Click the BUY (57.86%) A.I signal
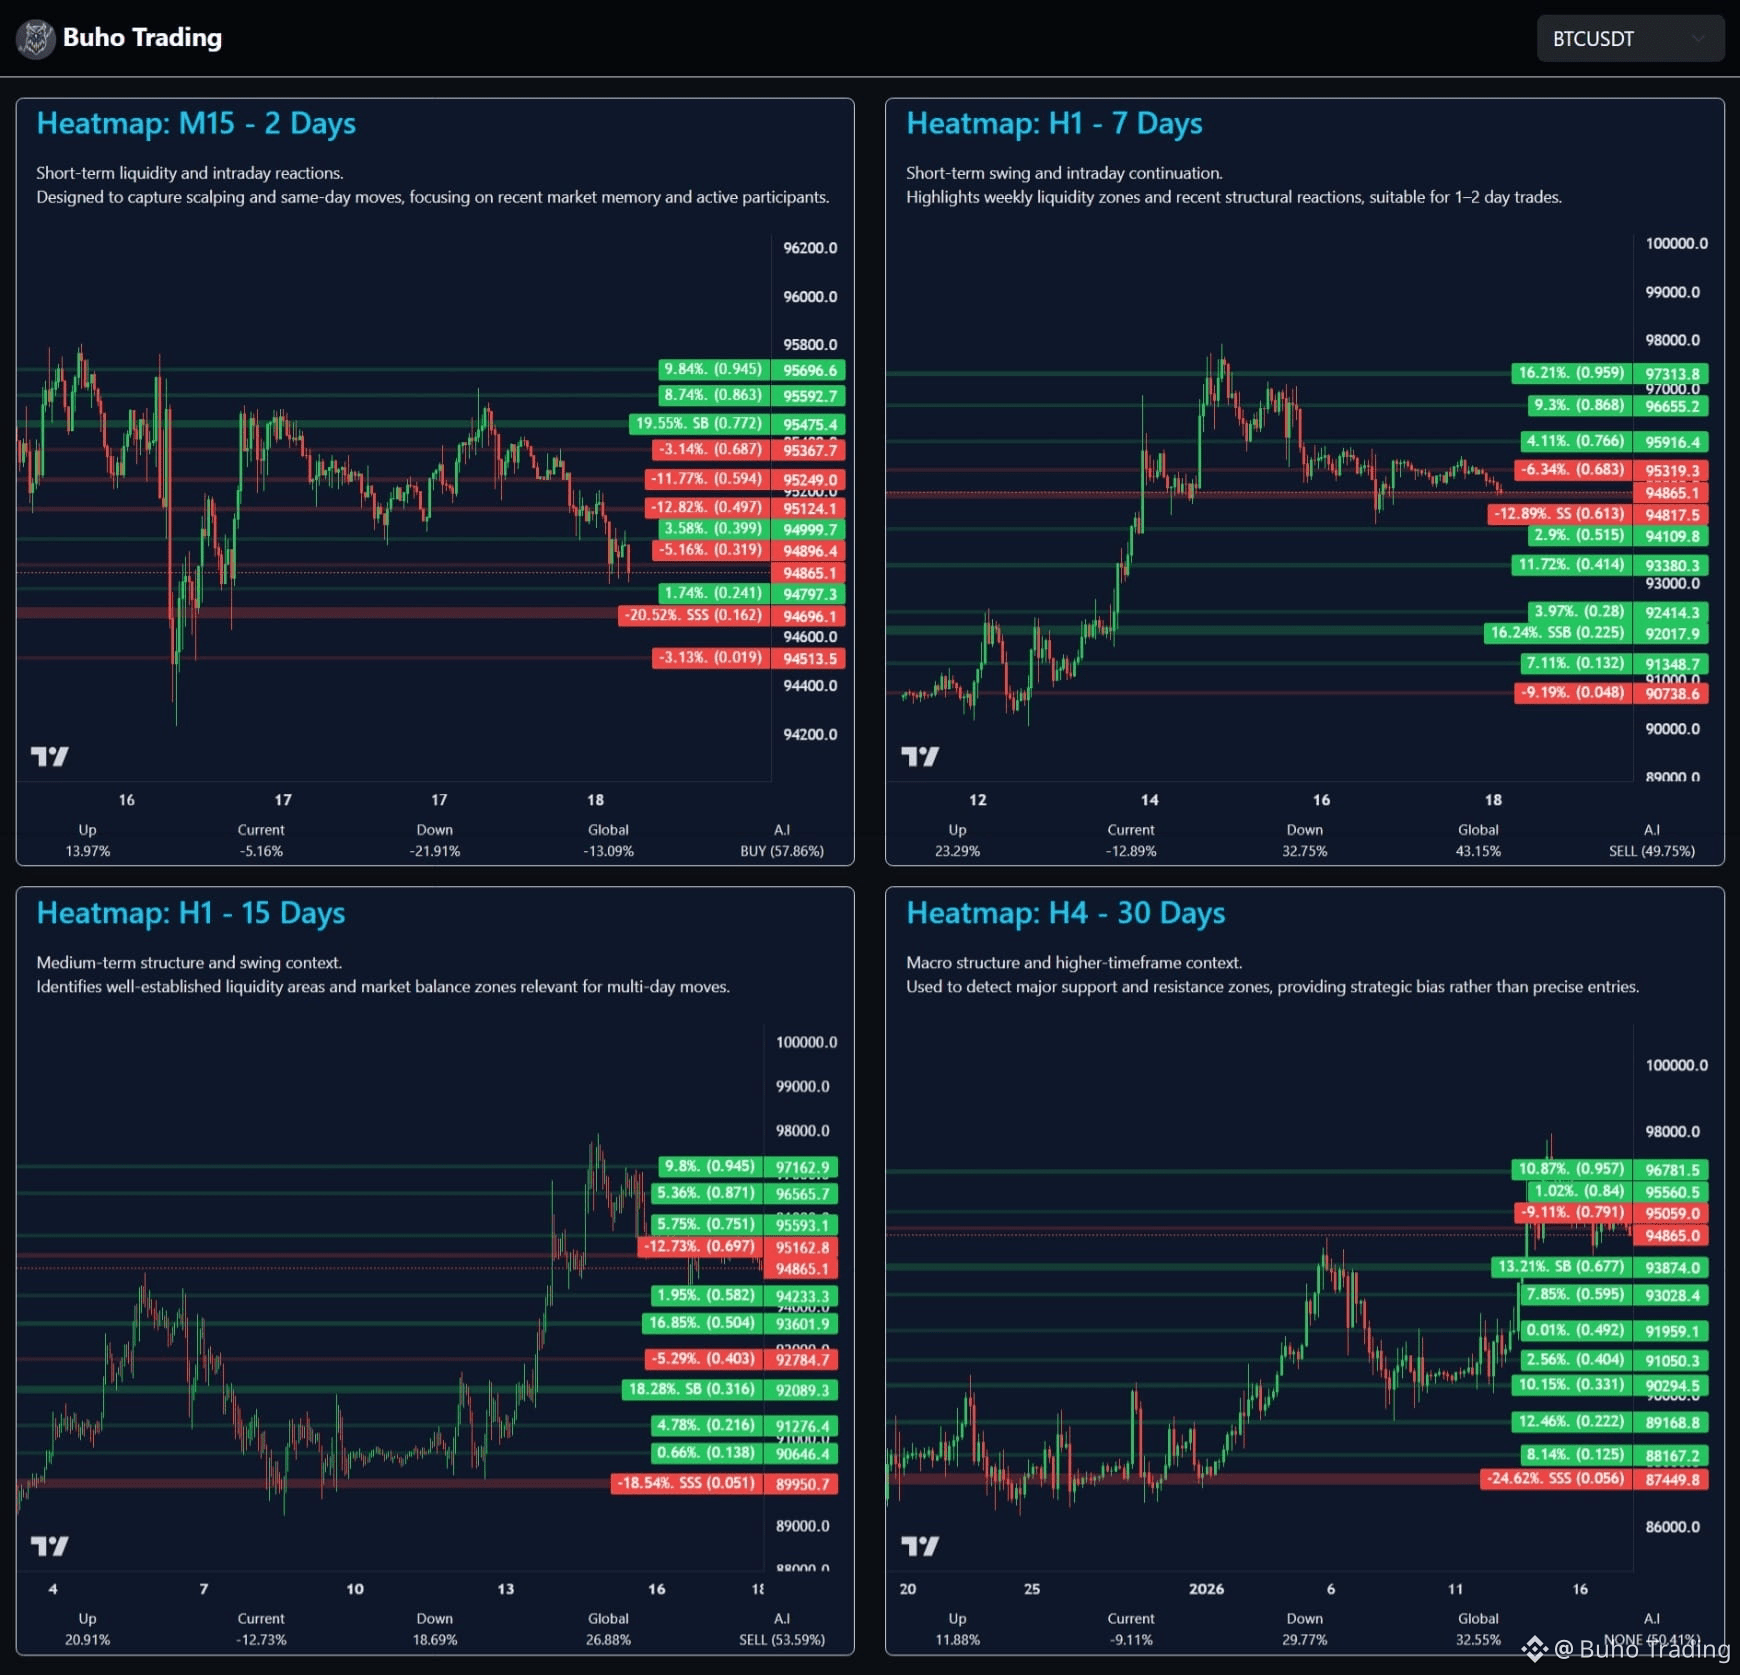Image resolution: width=1740 pixels, height=1675 pixels. click(x=781, y=851)
